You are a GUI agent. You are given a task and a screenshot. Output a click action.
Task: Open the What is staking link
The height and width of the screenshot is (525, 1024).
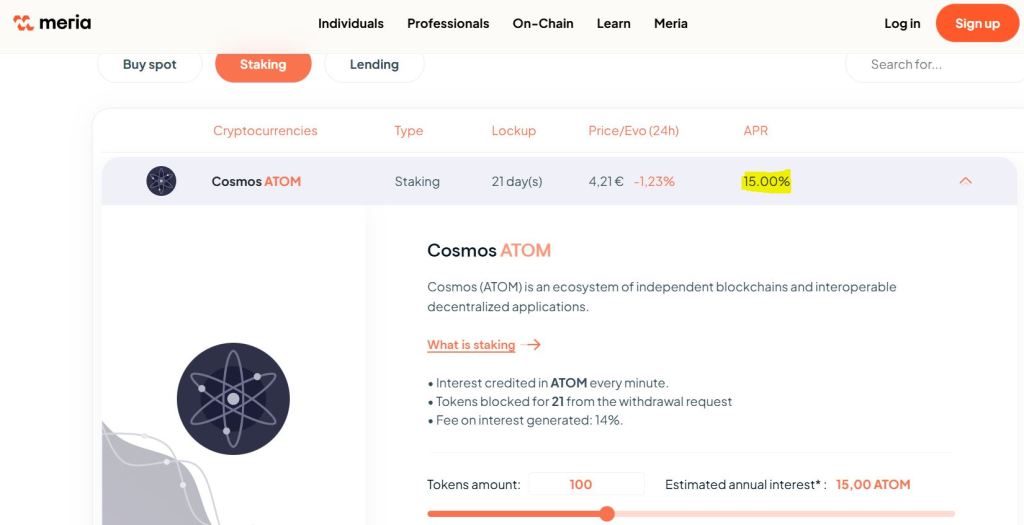click(x=471, y=345)
